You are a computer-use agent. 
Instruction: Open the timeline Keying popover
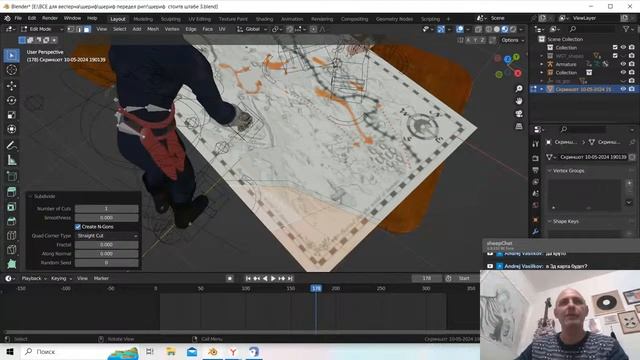61,278
